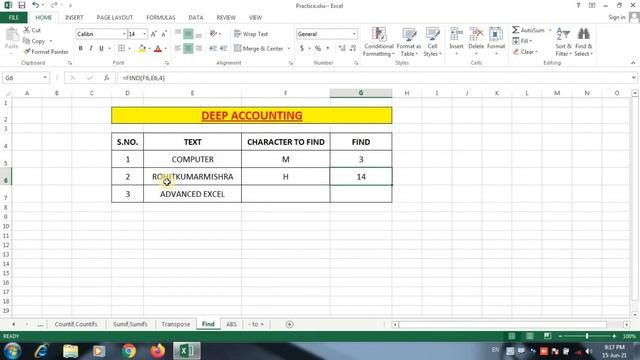Click the Windows Start button

[12, 351]
